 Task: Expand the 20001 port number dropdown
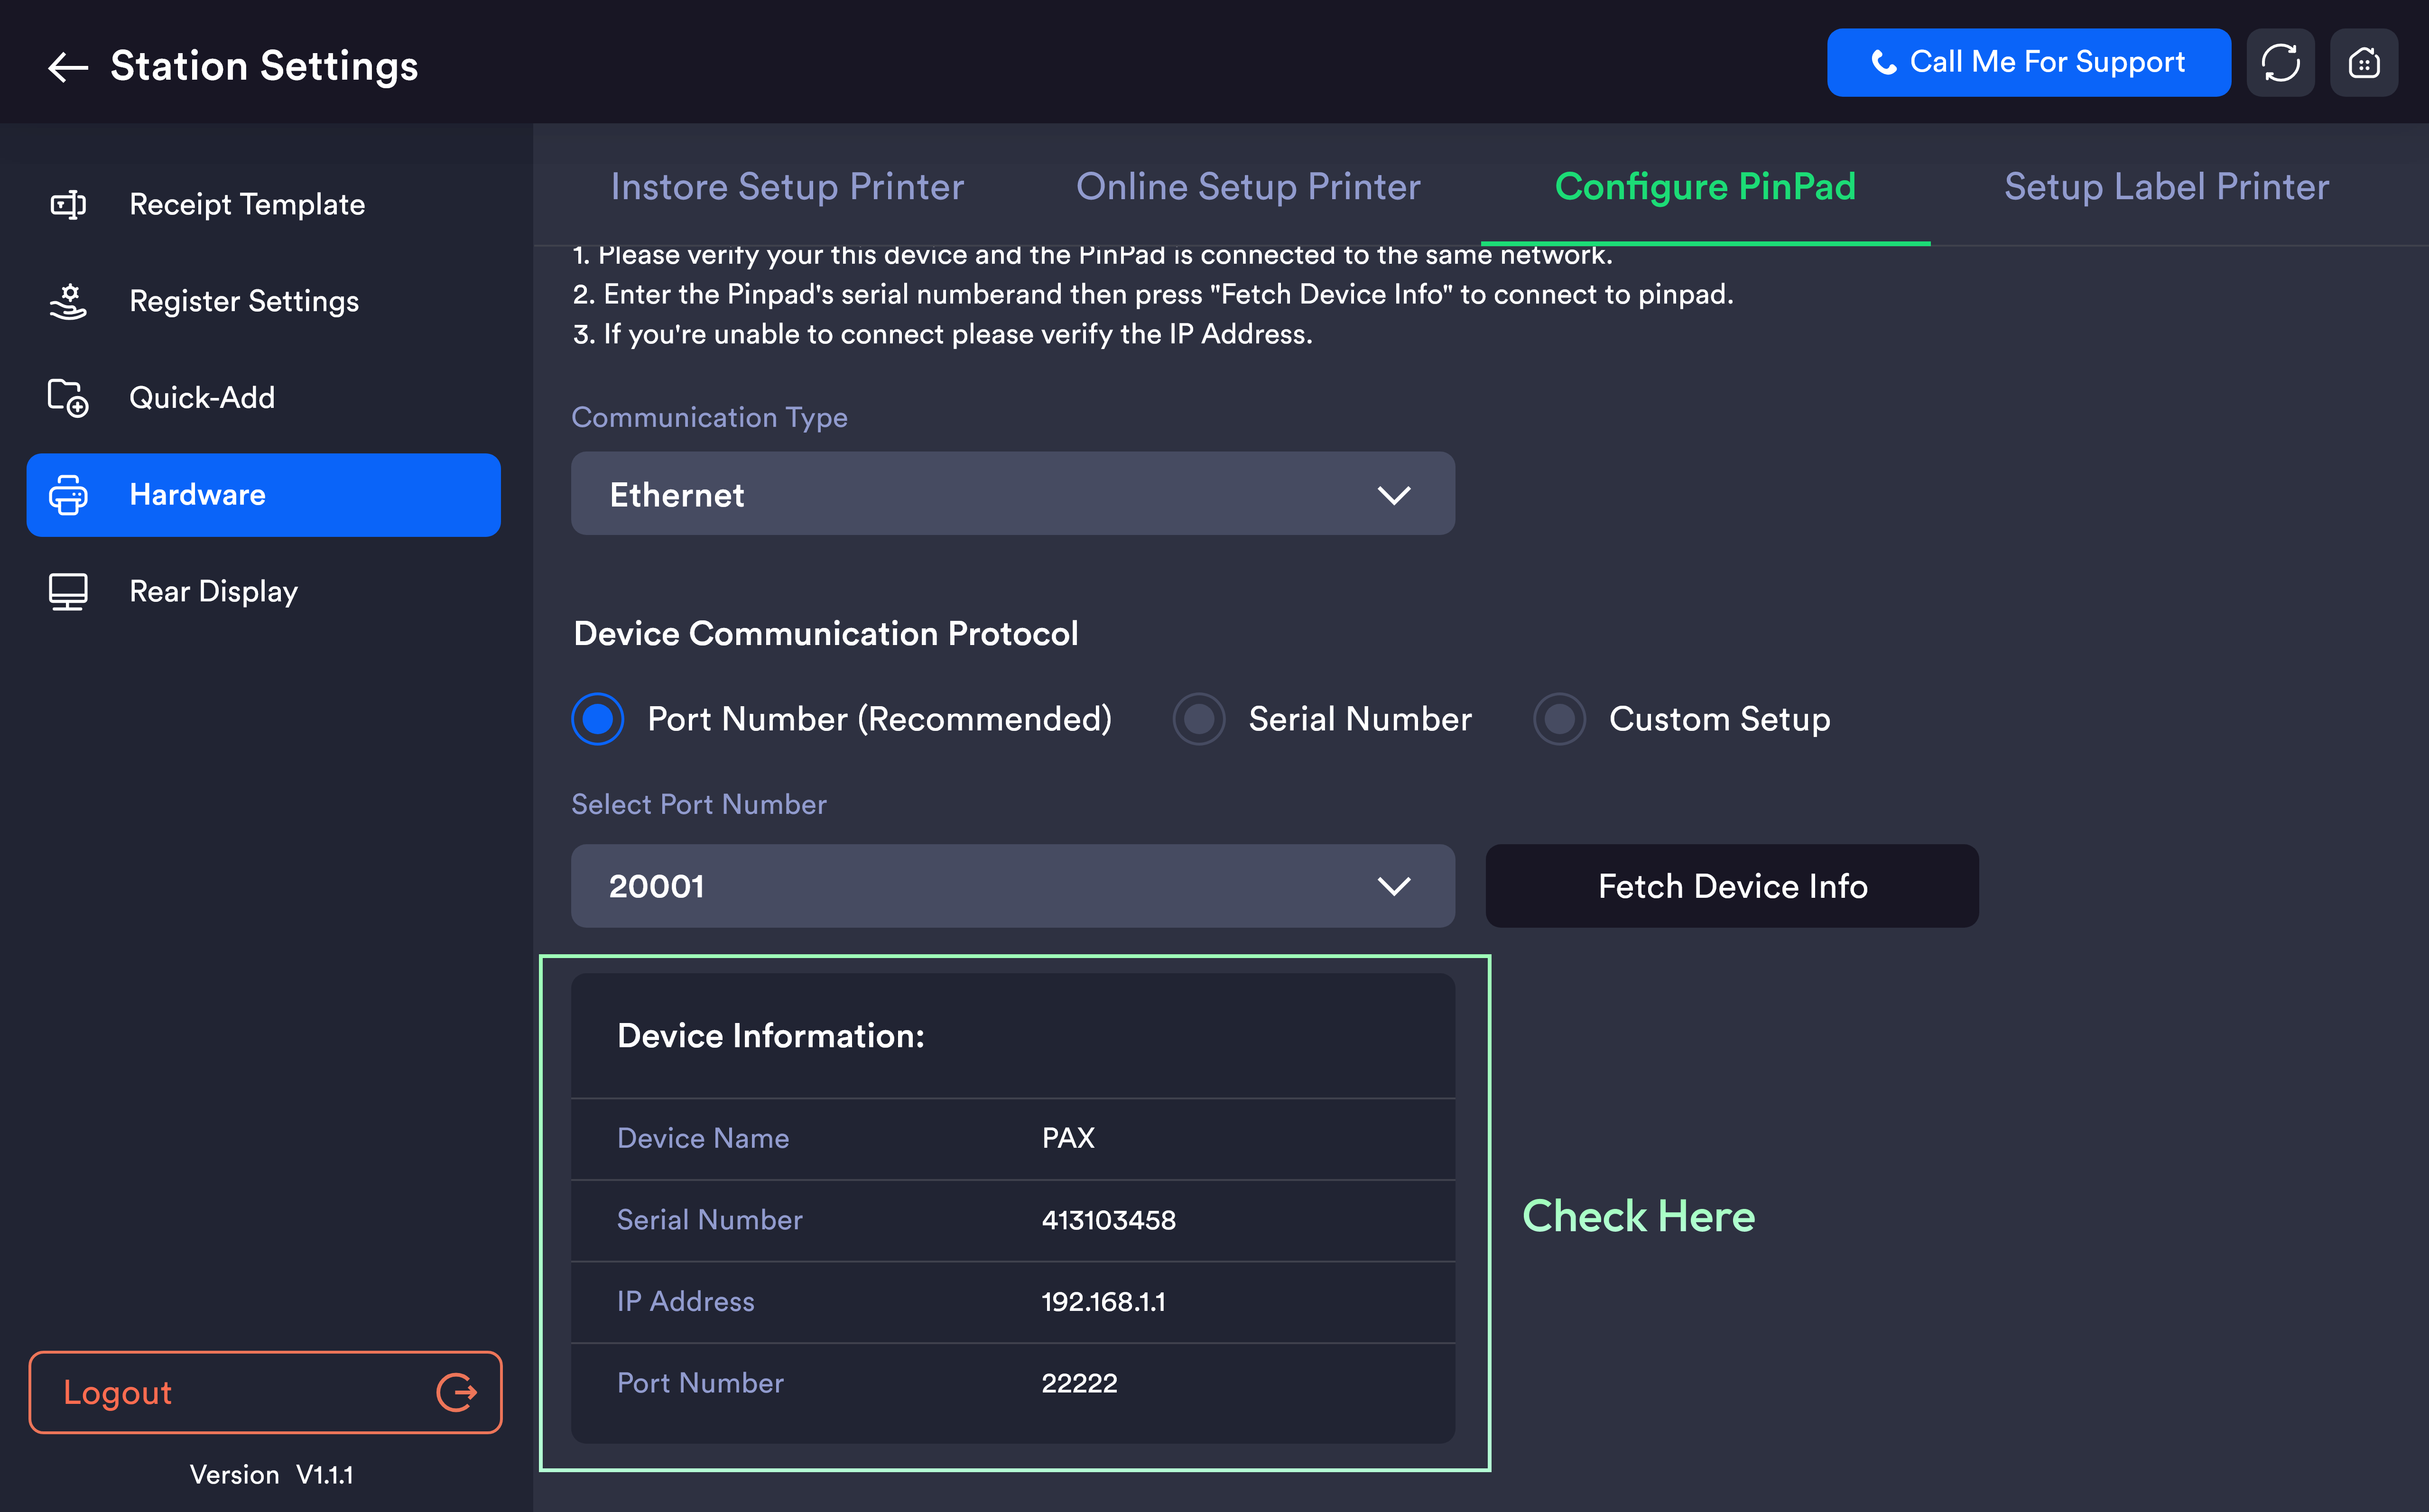1012,886
